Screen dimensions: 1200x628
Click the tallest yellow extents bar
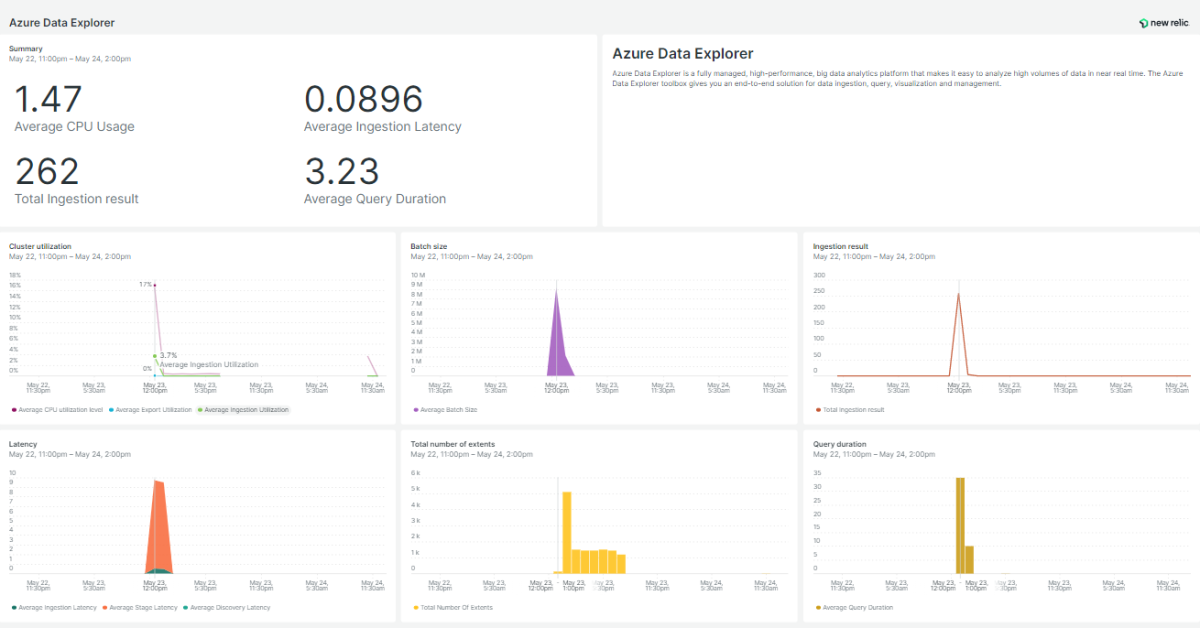coord(567,532)
